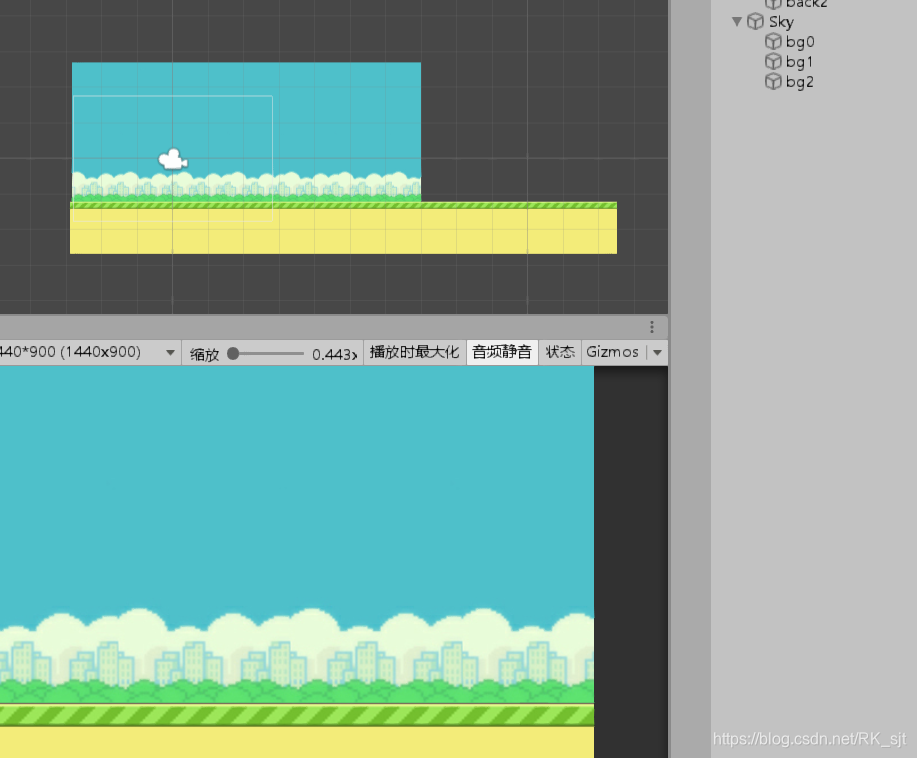Open the Game view three-dot options menu

(x=651, y=327)
